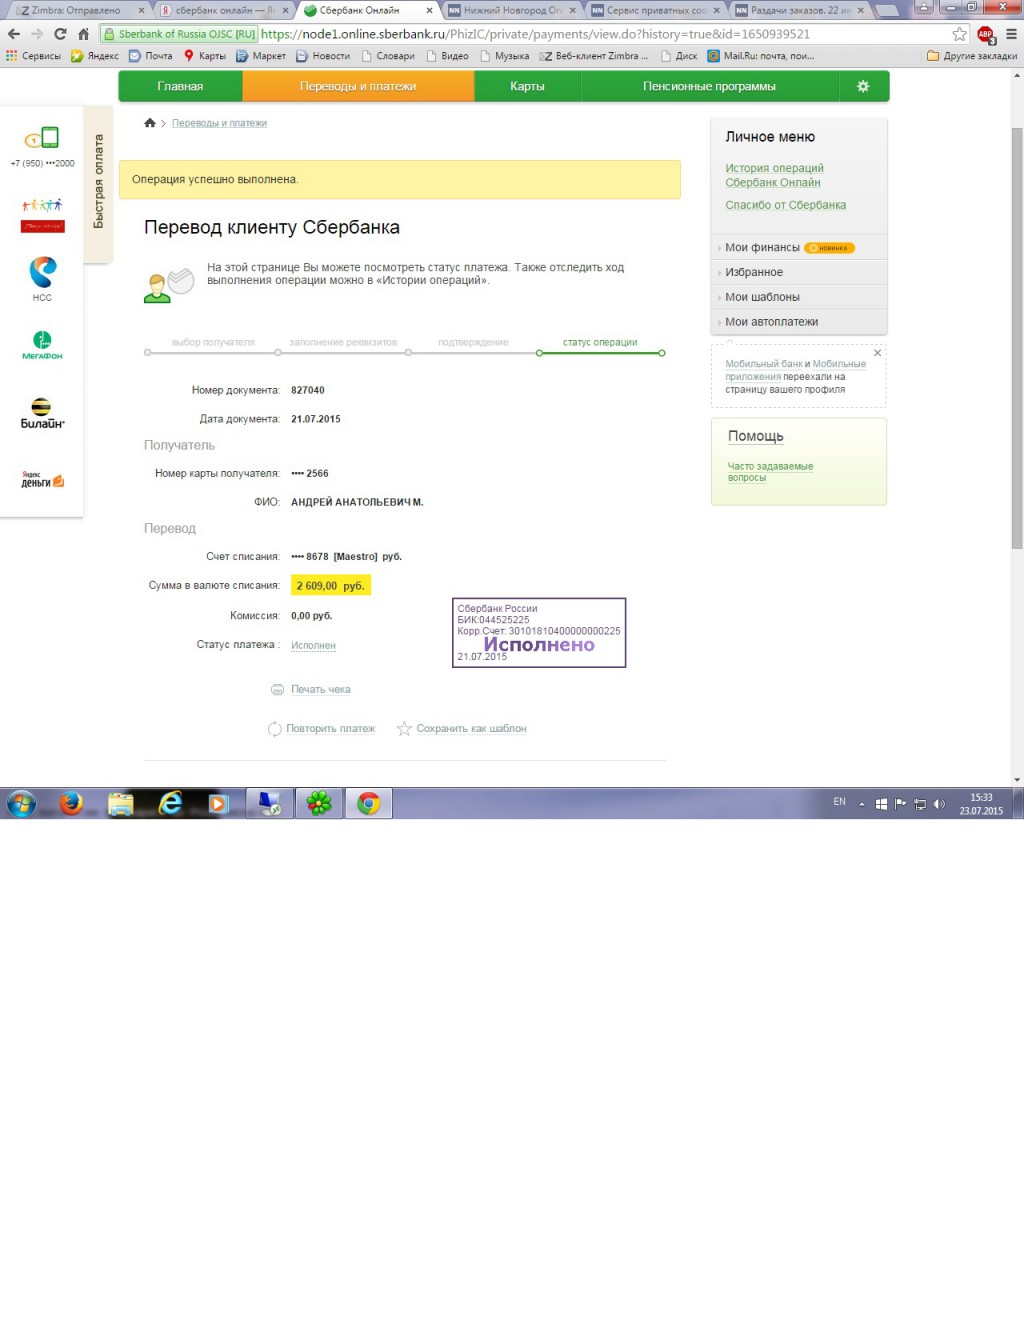Click the printer icon for the receipt
The height and width of the screenshot is (1344, 1024).
point(277,690)
